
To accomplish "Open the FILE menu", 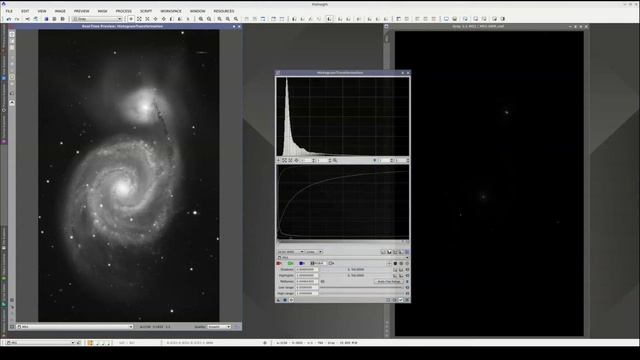I will 9,11.
